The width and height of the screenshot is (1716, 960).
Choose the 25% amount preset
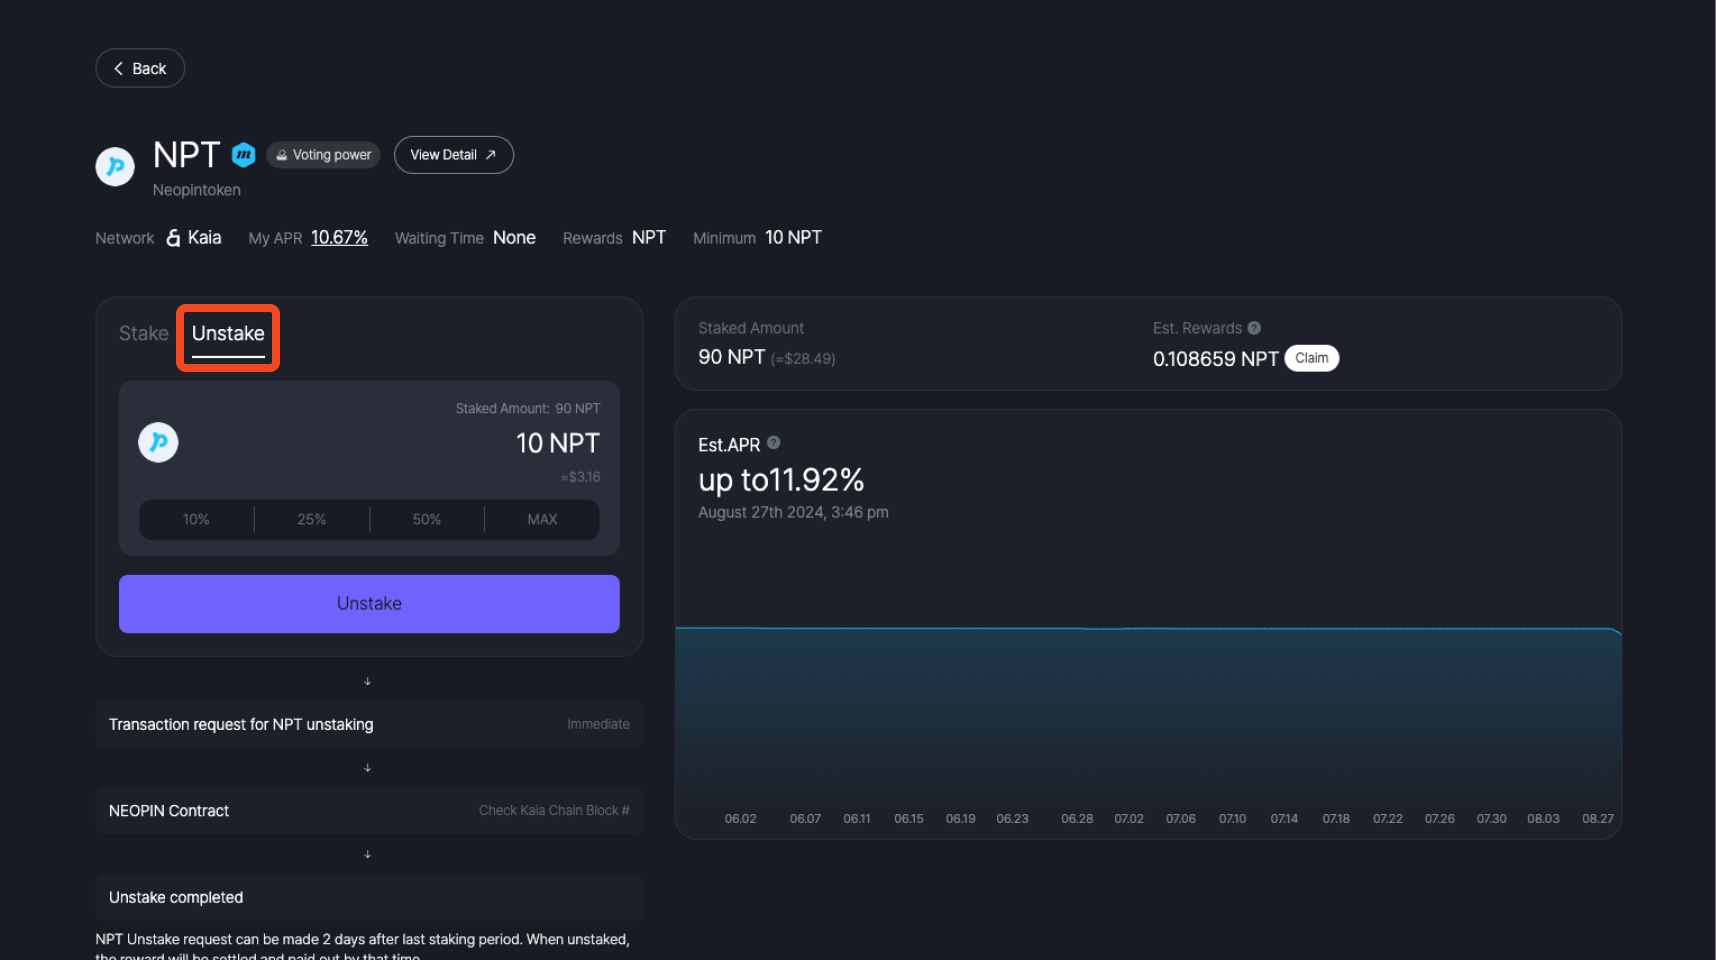312,520
